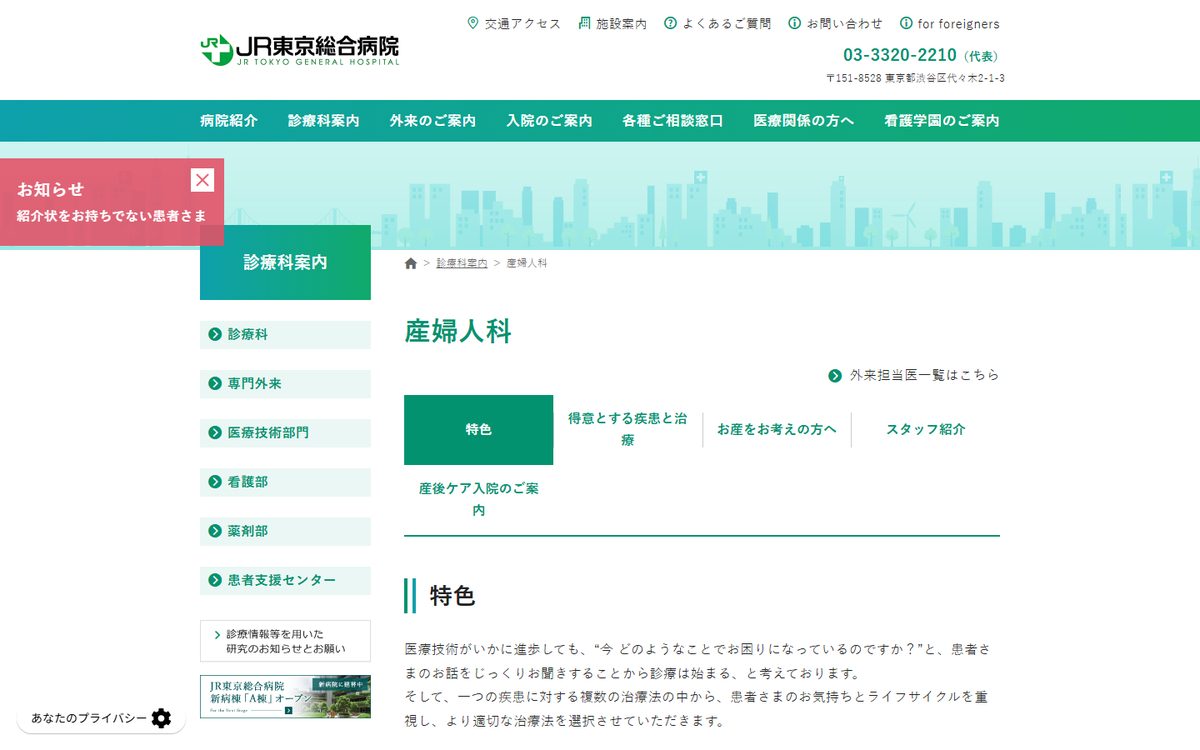Image resolution: width=1200 pixels, height=750 pixels.
Task: Open the 交通アクセス link
Action: coord(514,23)
